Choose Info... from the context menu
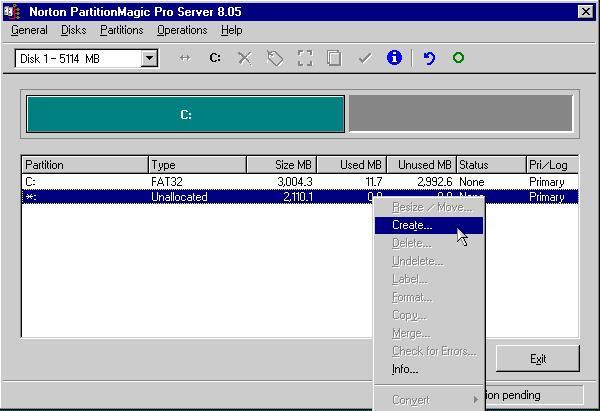 429,369
